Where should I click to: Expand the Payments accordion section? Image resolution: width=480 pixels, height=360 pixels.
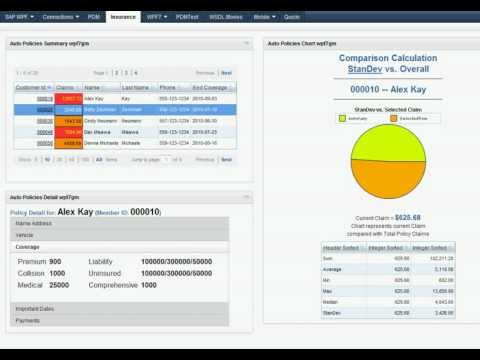click(119, 320)
